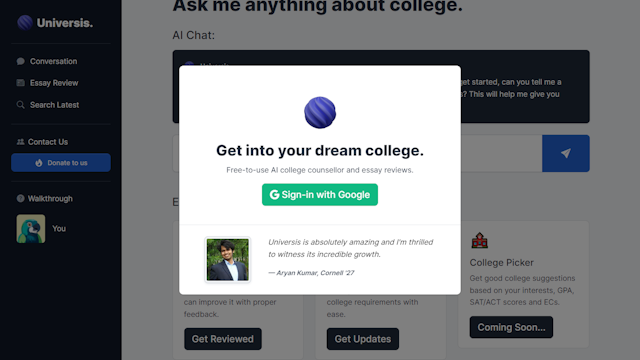
Task: Open the Conversation chat bubble icon
Action: (20, 61)
